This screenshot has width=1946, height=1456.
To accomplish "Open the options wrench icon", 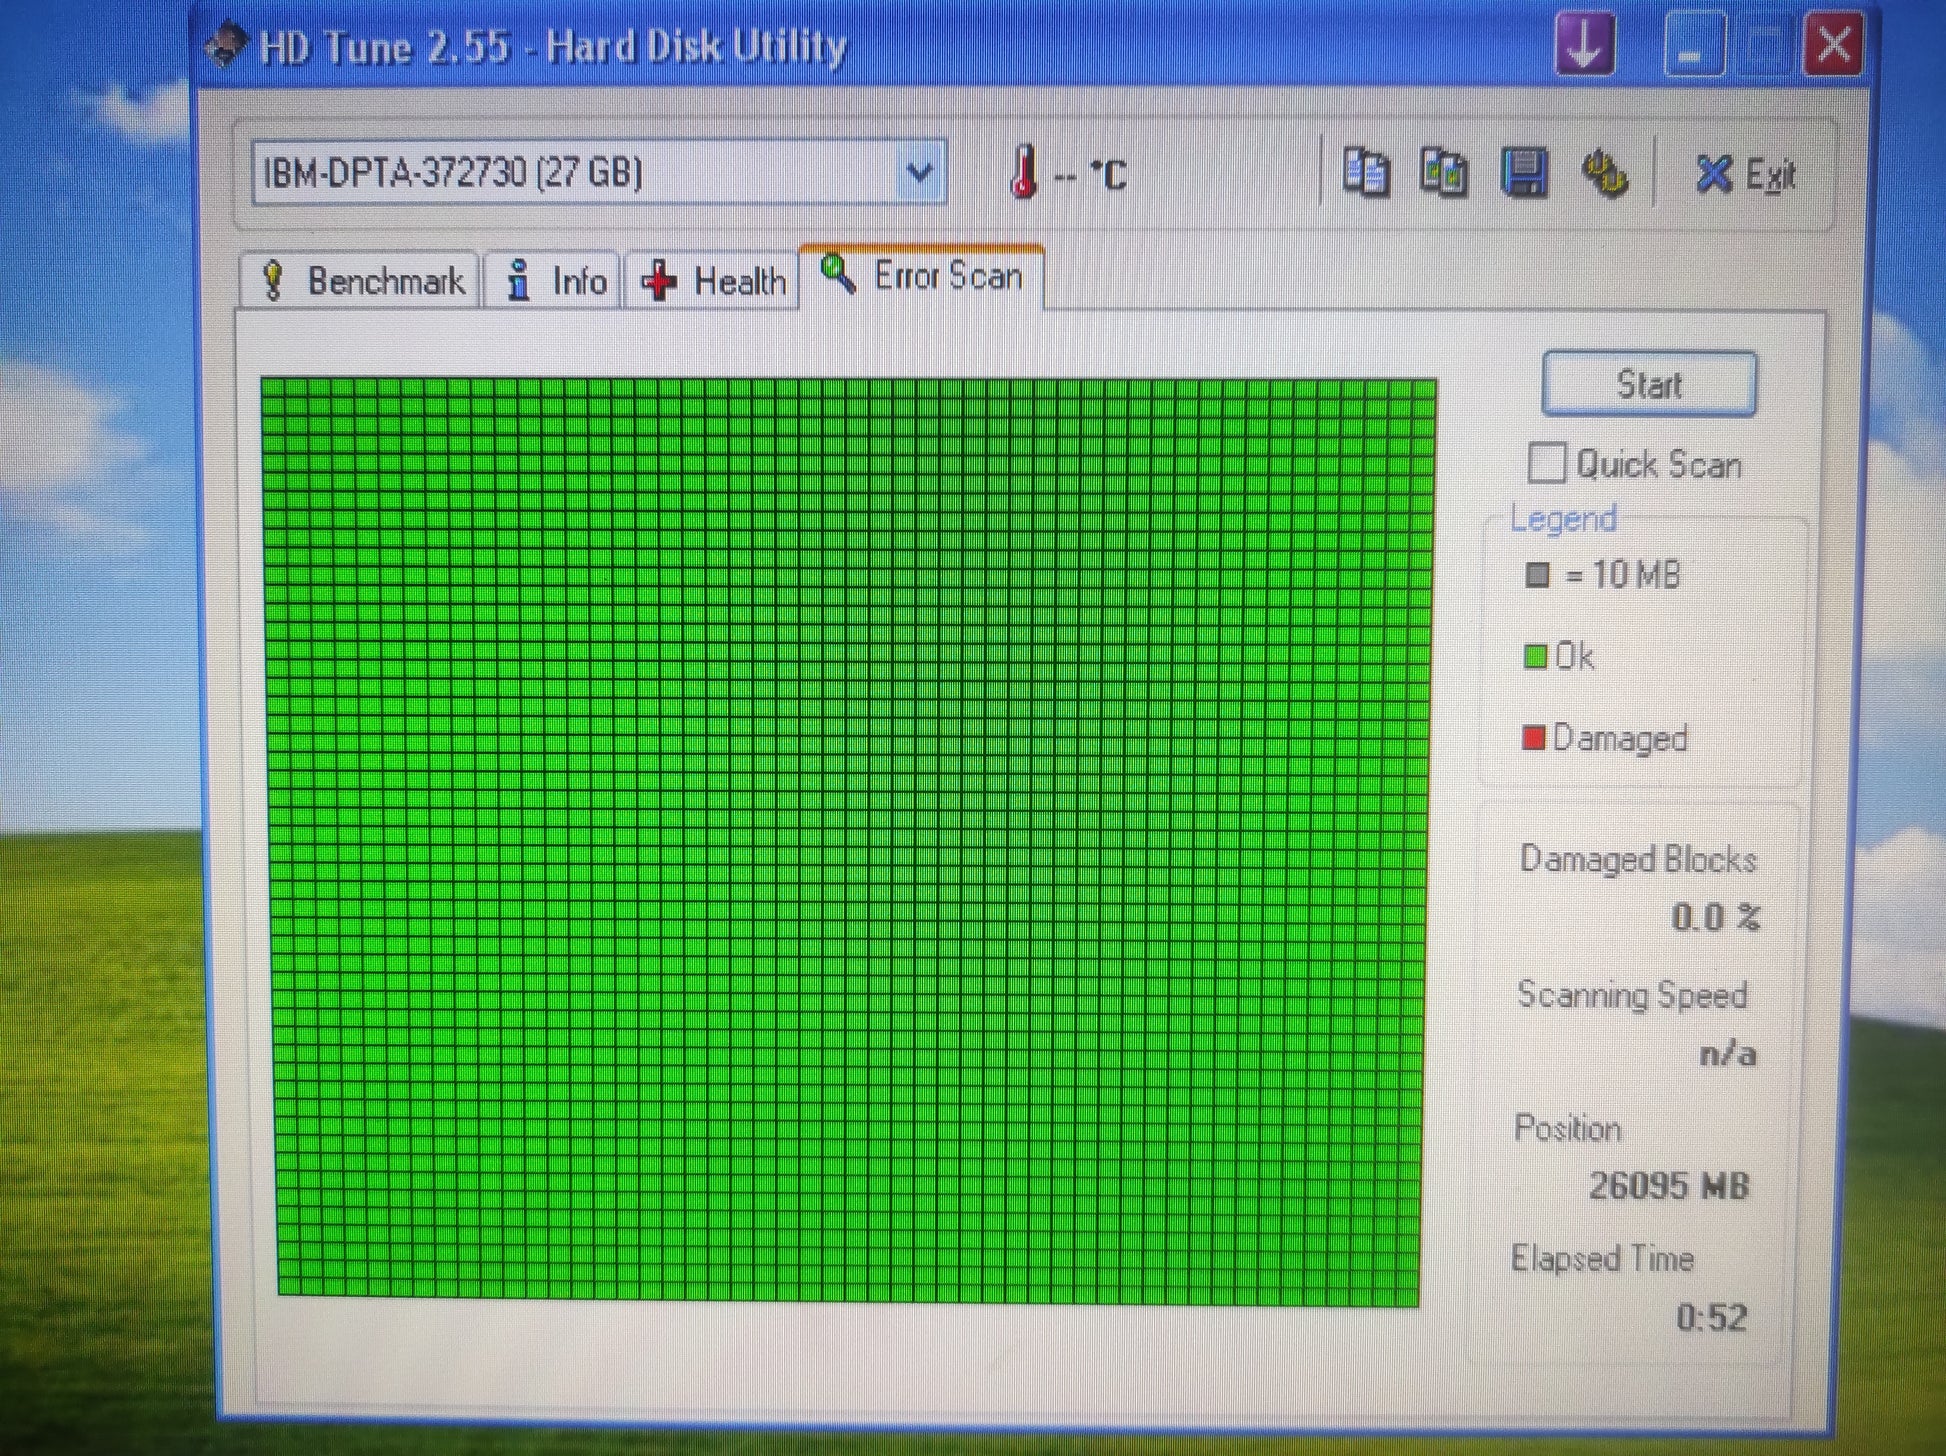I will (1604, 173).
